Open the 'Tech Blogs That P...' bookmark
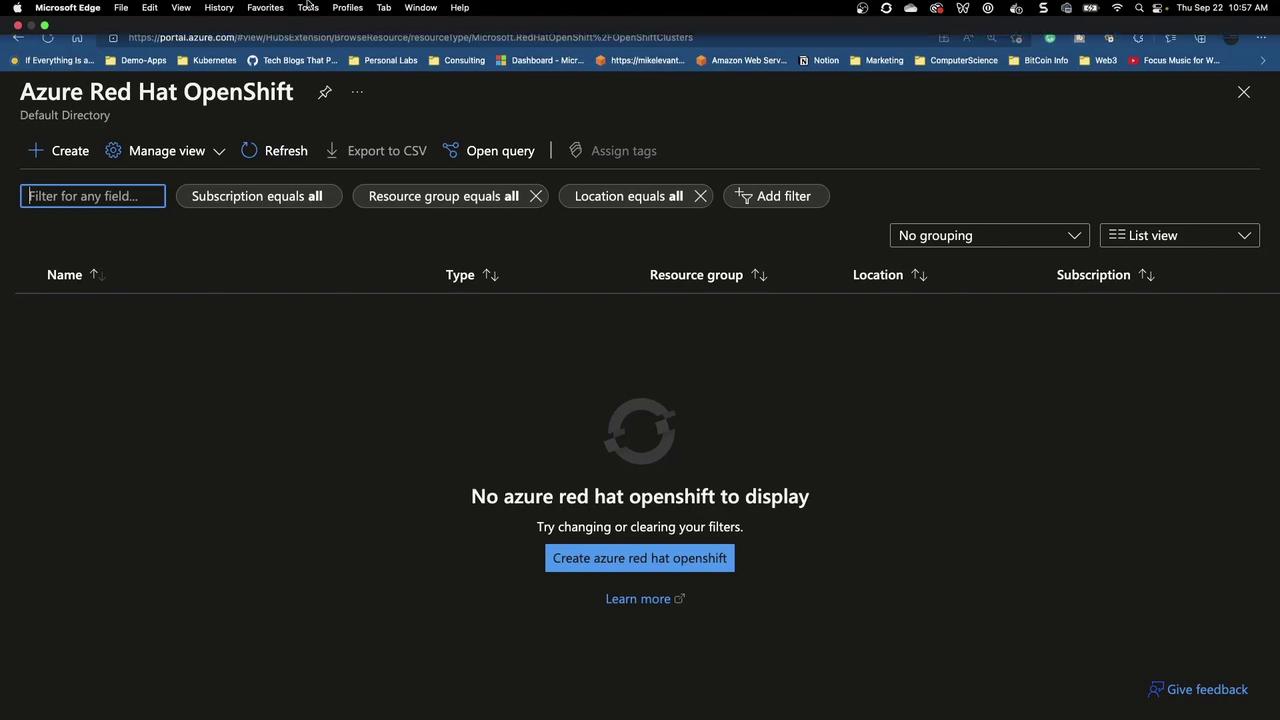 tap(293, 60)
